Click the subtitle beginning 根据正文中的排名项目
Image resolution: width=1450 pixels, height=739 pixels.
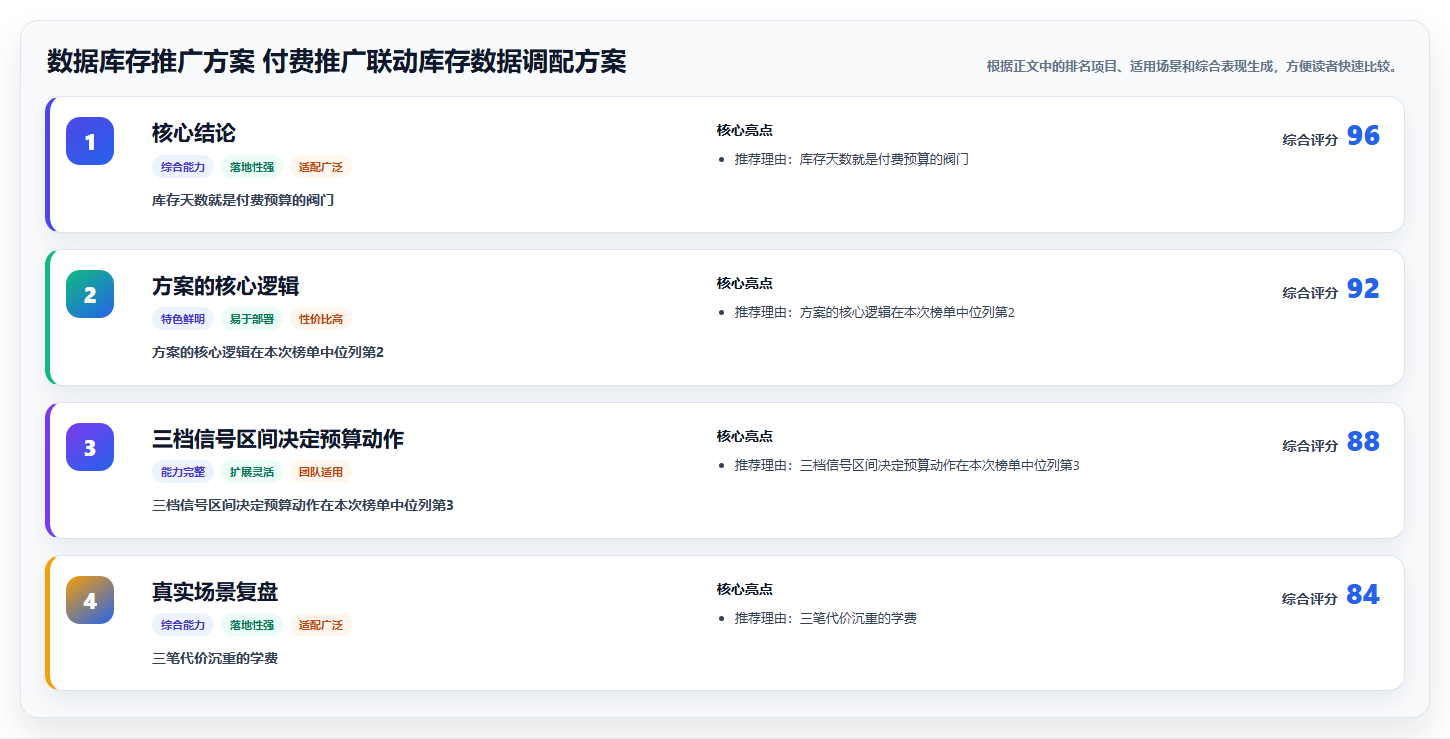[1192, 66]
